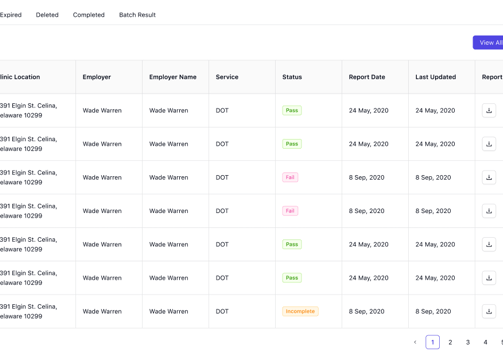The image size is (503, 360).
Task: Click the Pass badge in the first row
Action: [292, 110]
